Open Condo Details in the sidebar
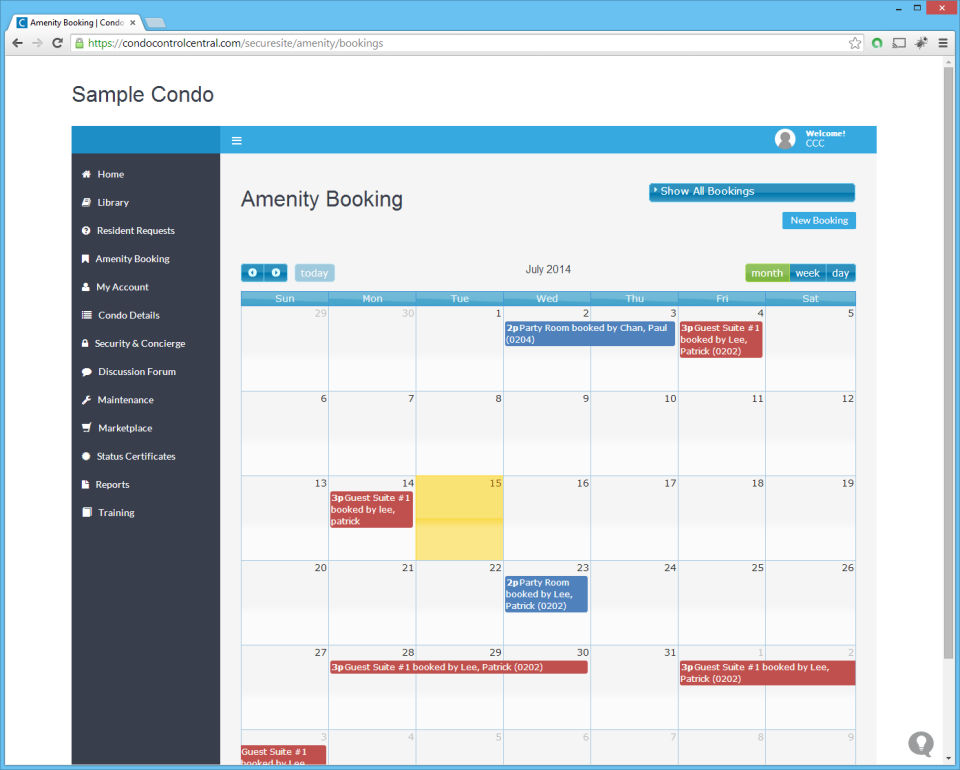Screen dimensions: 960x770 pos(129,315)
